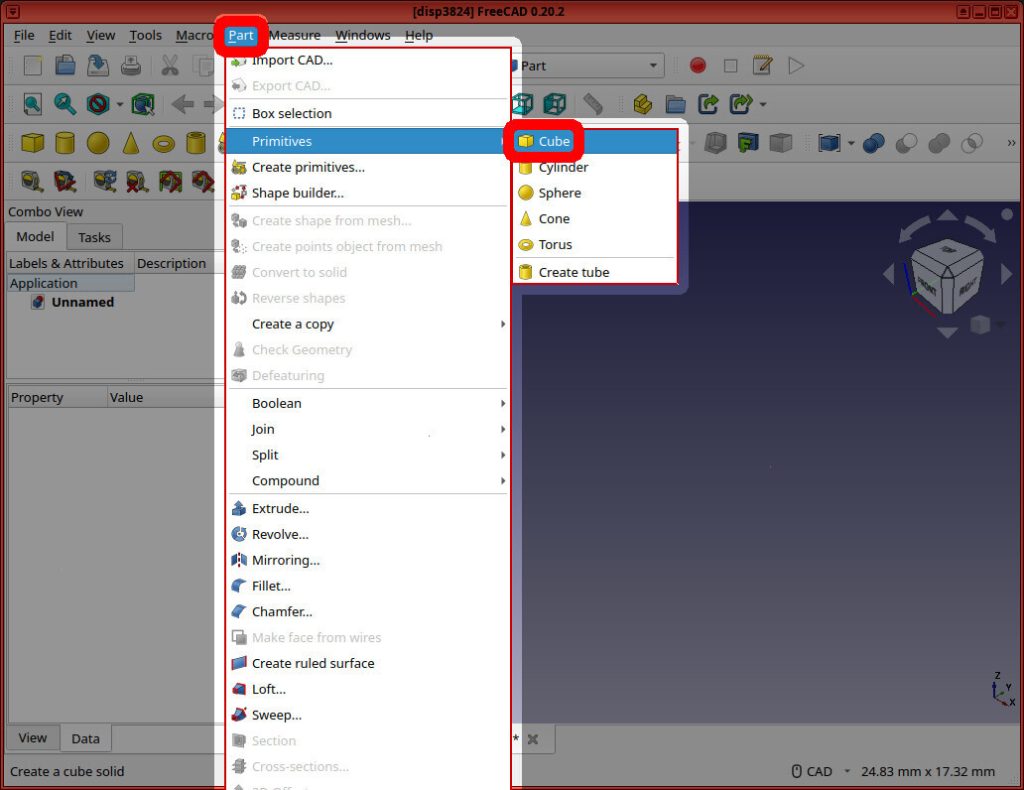
Task: Select the fit-all zoom magnifier icon
Action: coord(33,104)
